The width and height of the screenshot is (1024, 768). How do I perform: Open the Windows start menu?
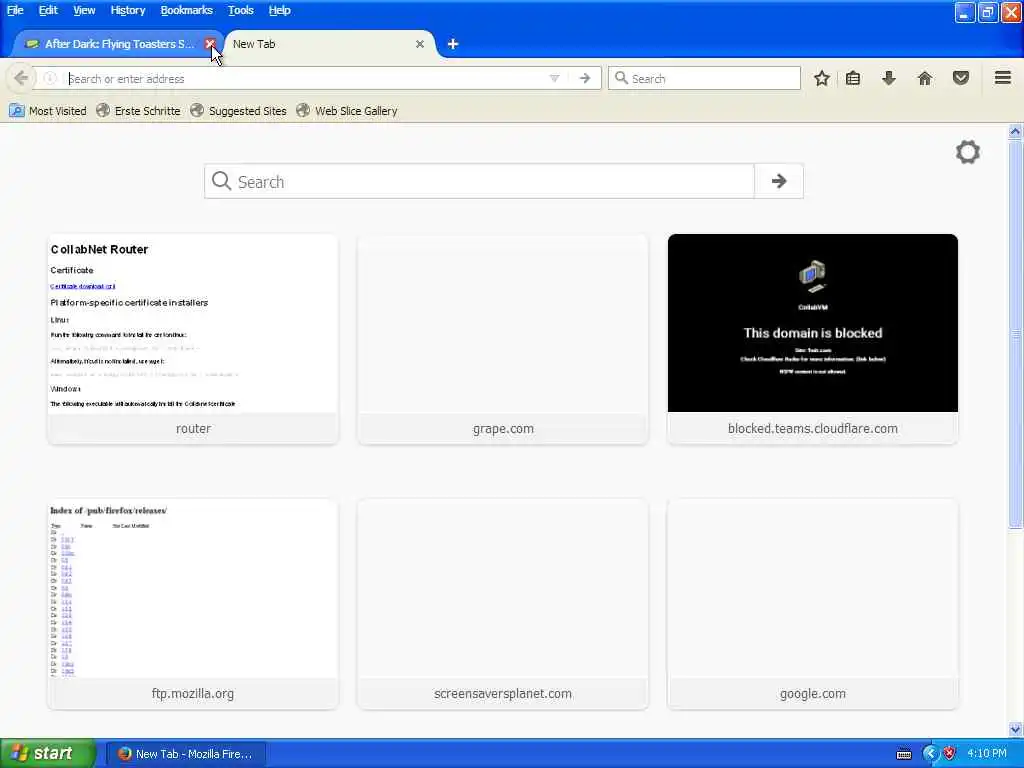pos(47,753)
